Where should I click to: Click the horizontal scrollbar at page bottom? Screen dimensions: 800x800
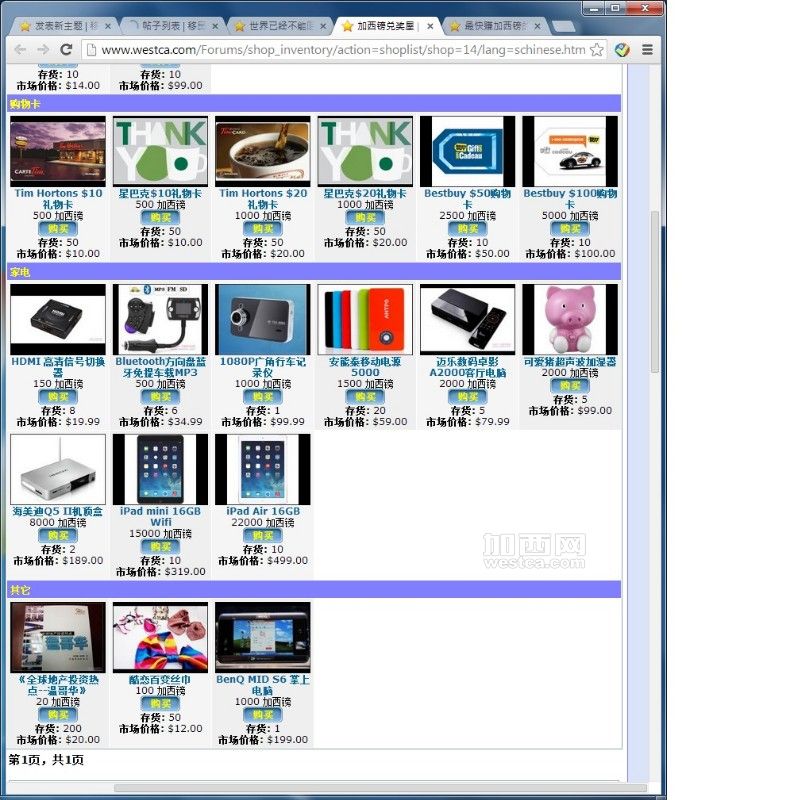(x=380, y=788)
